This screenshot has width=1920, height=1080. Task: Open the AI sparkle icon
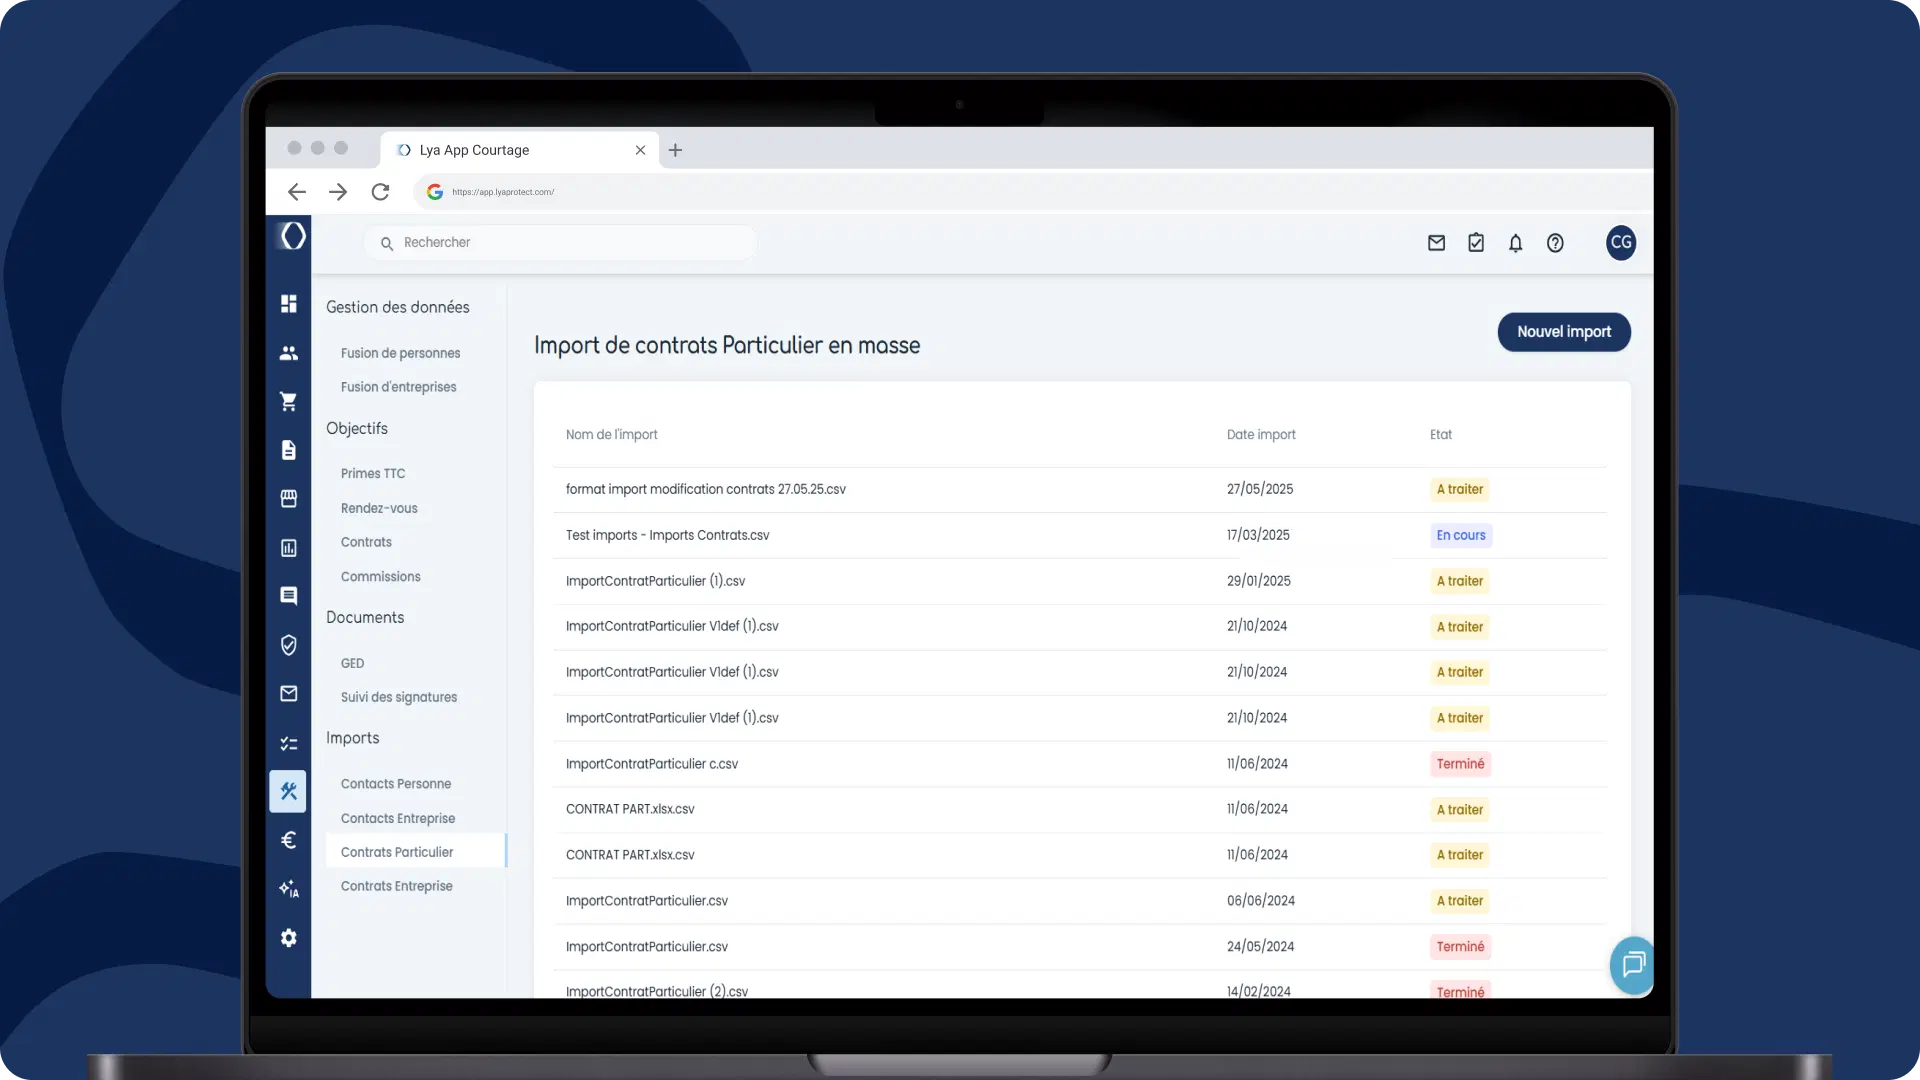point(289,889)
